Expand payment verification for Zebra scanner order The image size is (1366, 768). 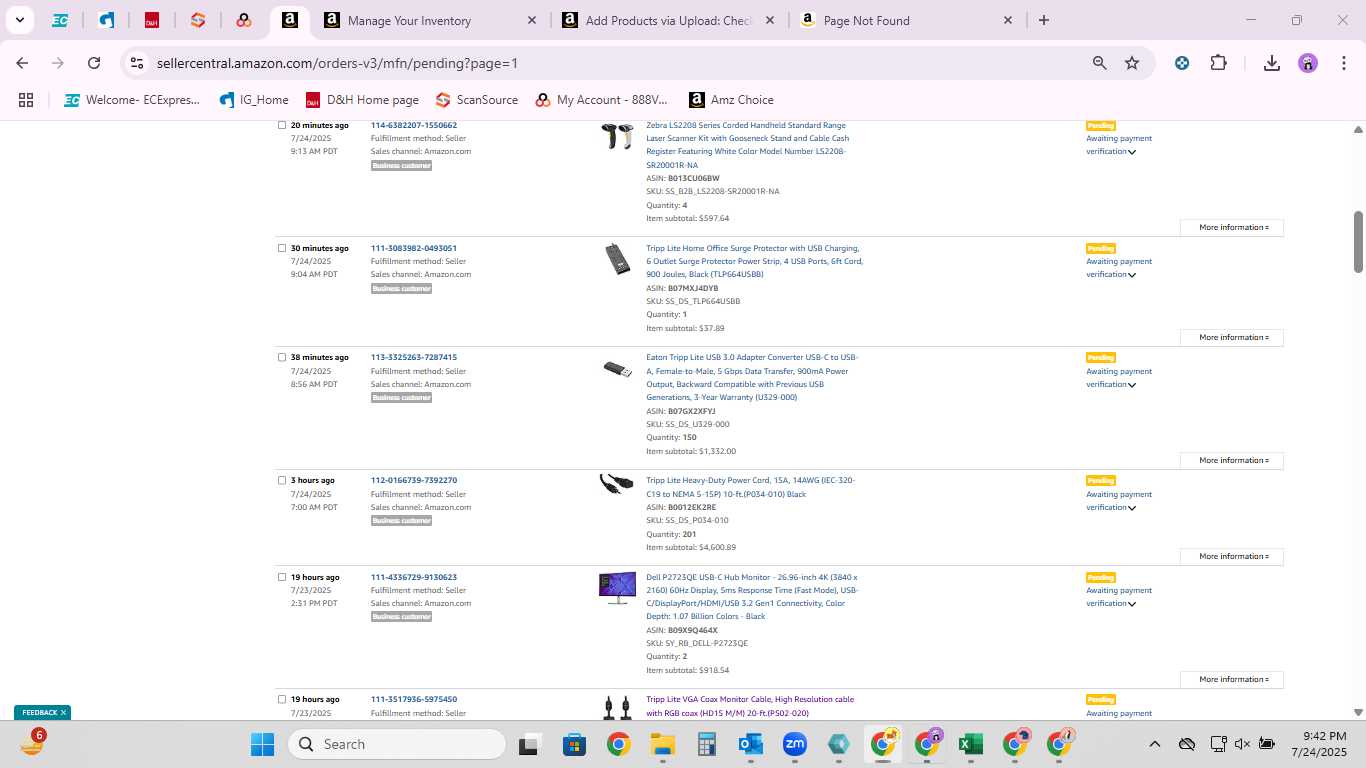(1132, 152)
